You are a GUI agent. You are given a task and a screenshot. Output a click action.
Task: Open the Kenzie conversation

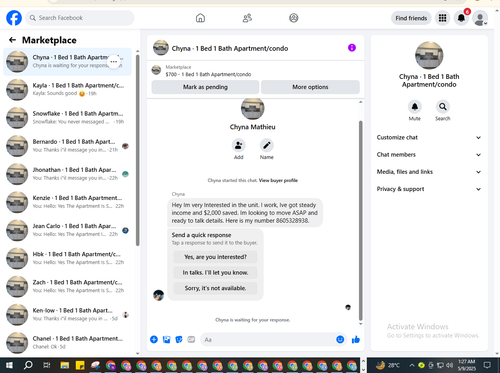coord(67,202)
